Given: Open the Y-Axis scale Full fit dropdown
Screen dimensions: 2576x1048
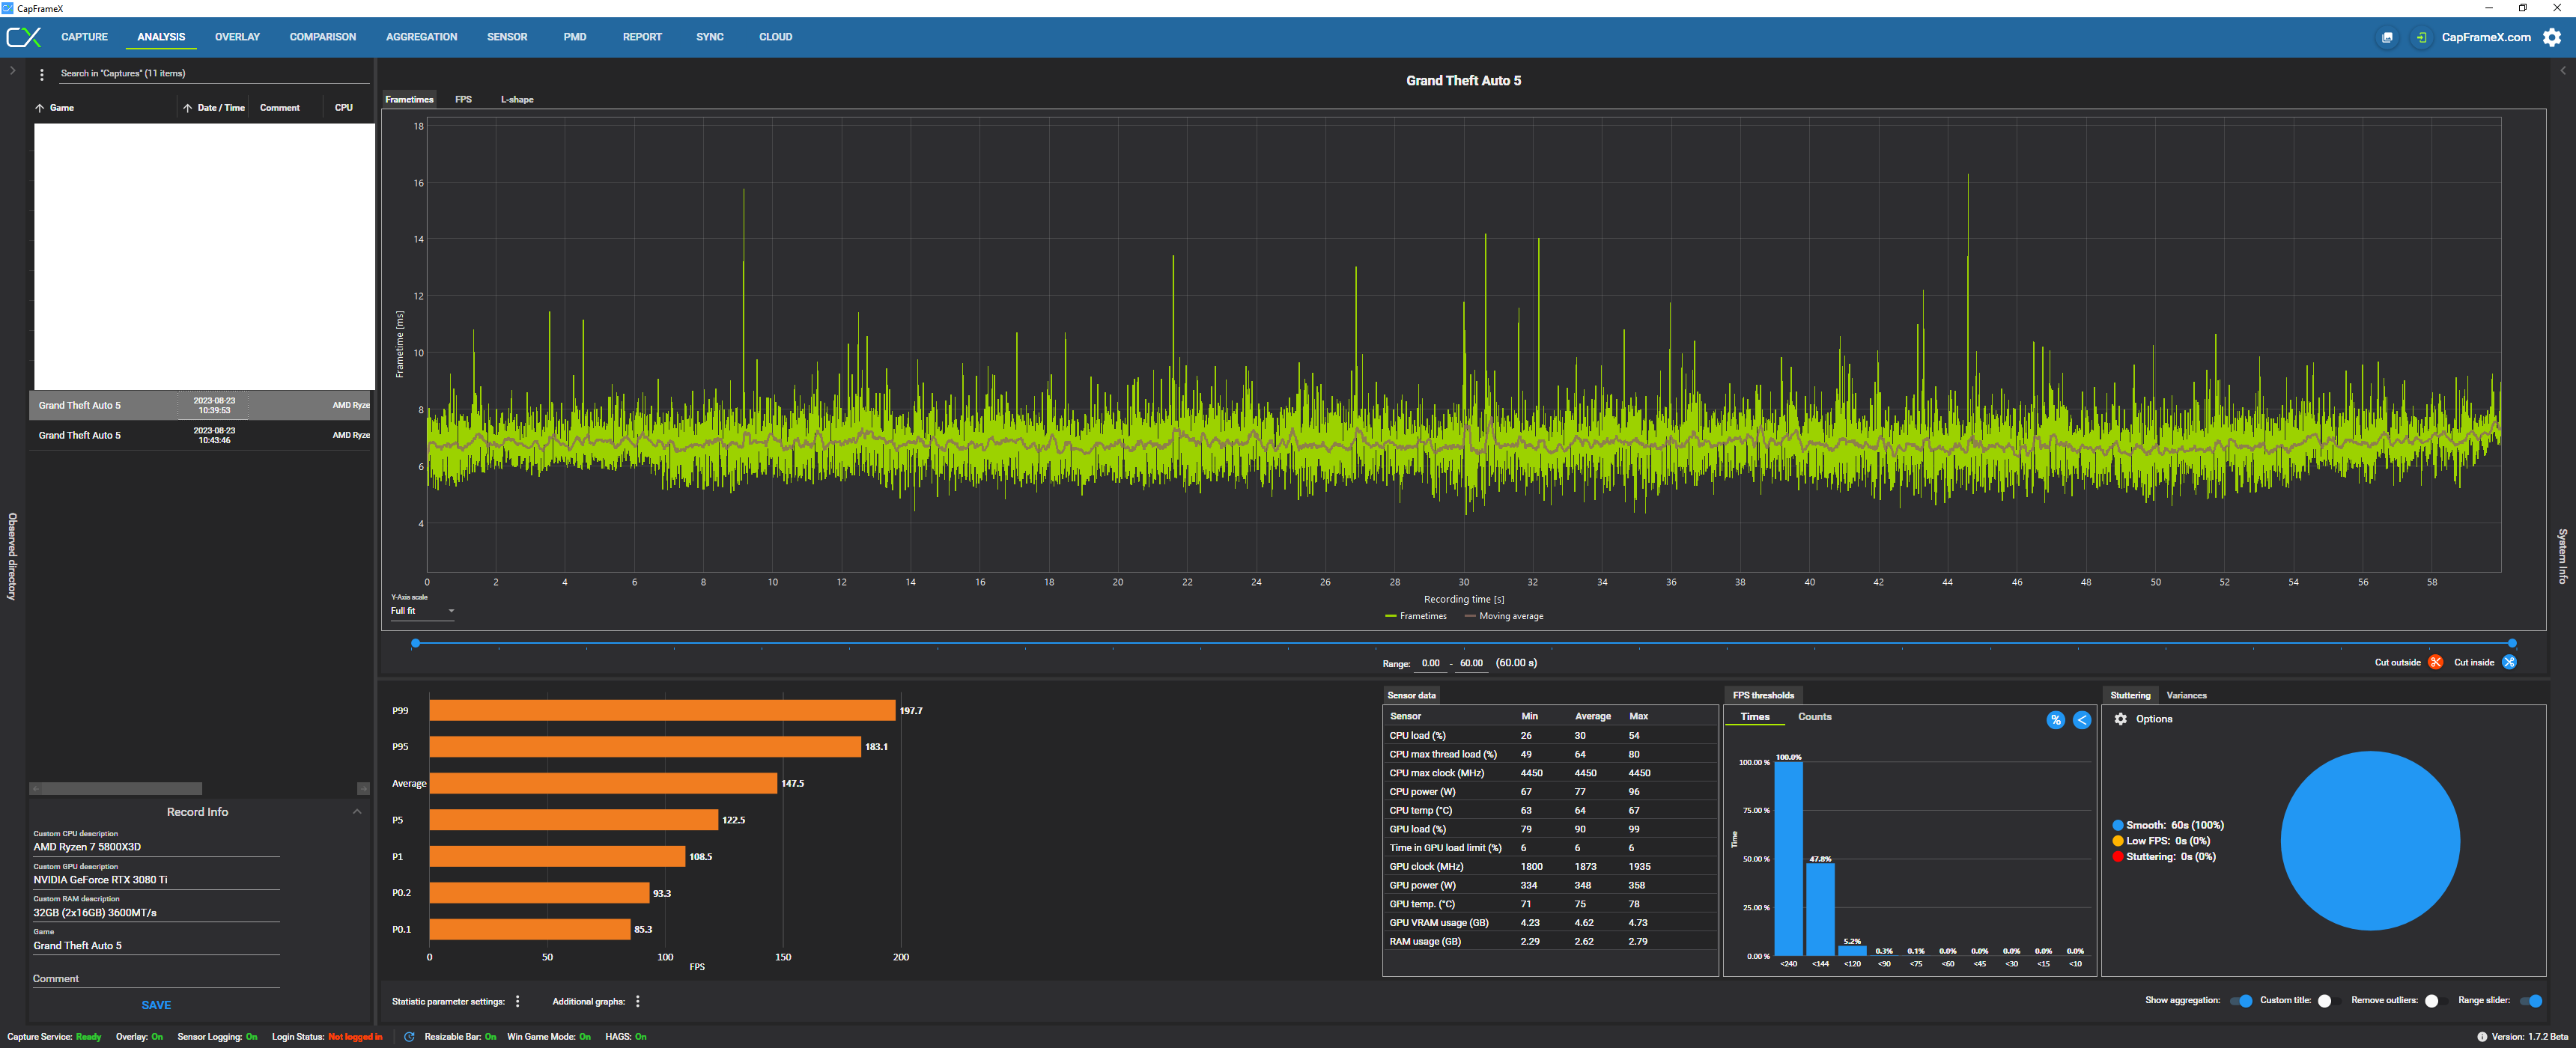Looking at the screenshot, I should coord(422,611).
